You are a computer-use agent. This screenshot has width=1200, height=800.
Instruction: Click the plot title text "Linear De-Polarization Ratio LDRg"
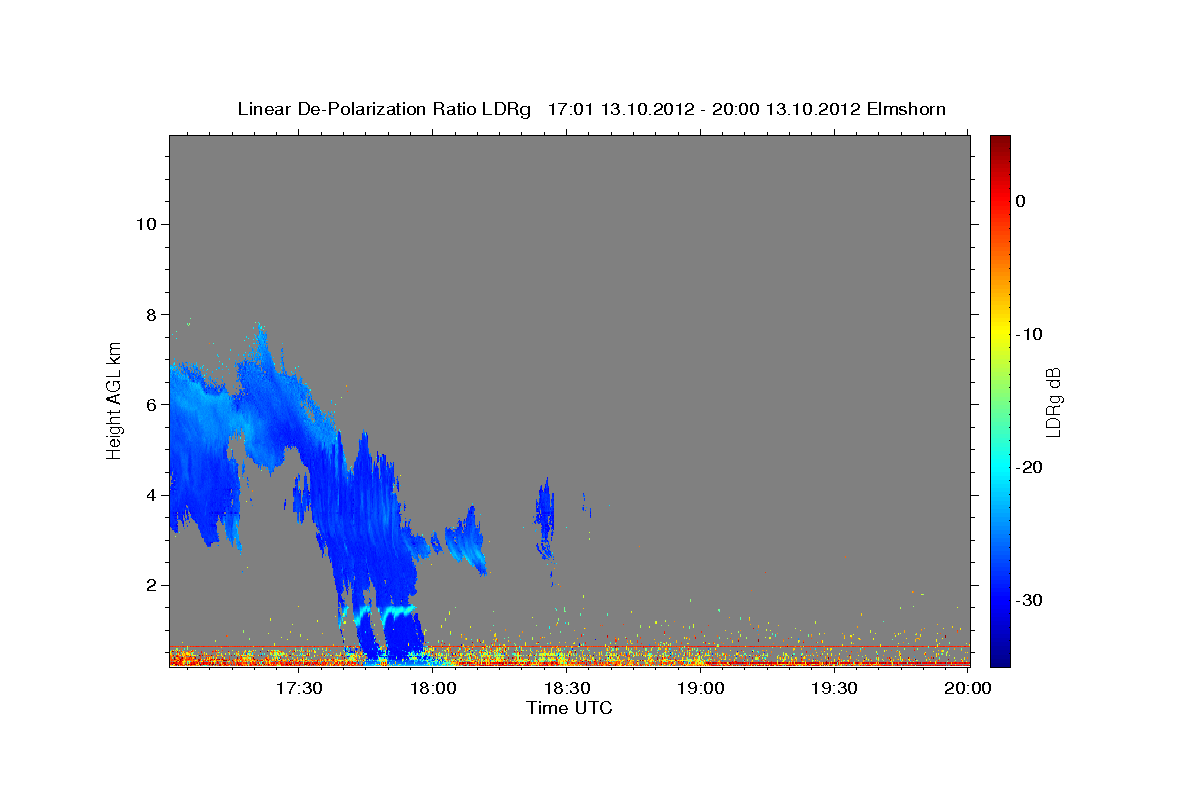(x=384, y=109)
